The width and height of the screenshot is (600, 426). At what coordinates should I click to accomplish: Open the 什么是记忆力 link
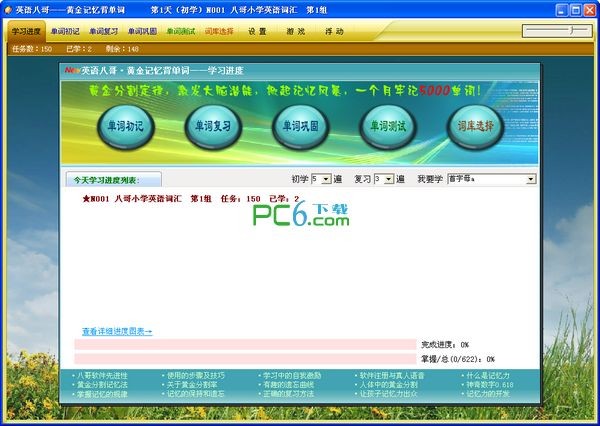coord(488,376)
